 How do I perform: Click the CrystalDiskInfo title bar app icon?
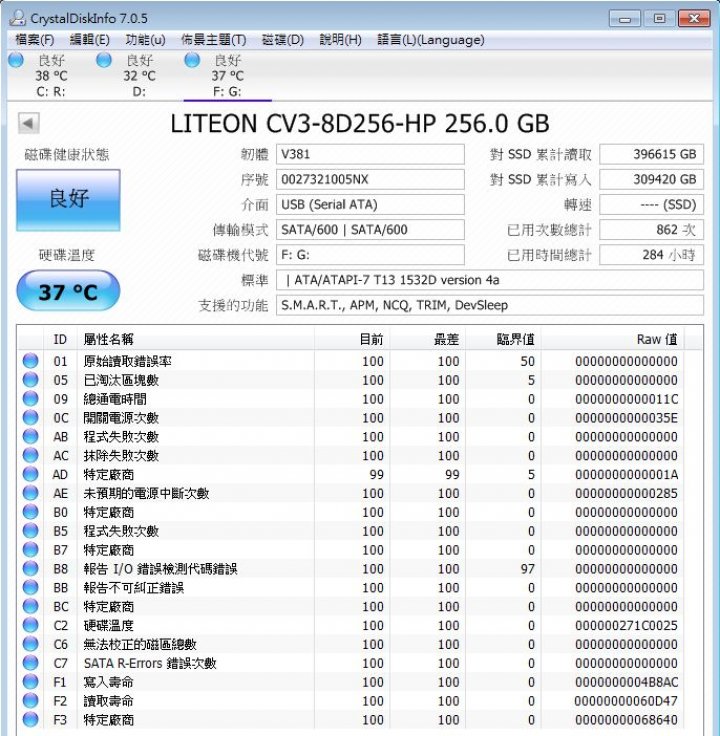(x=17, y=18)
